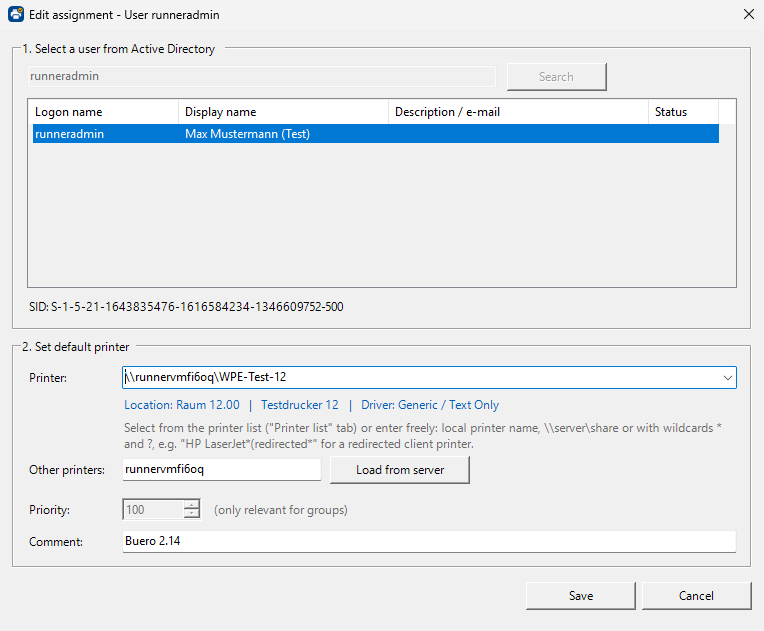Click the Status column header
The height and width of the screenshot is (631, 764).
[x=683, y=112]
